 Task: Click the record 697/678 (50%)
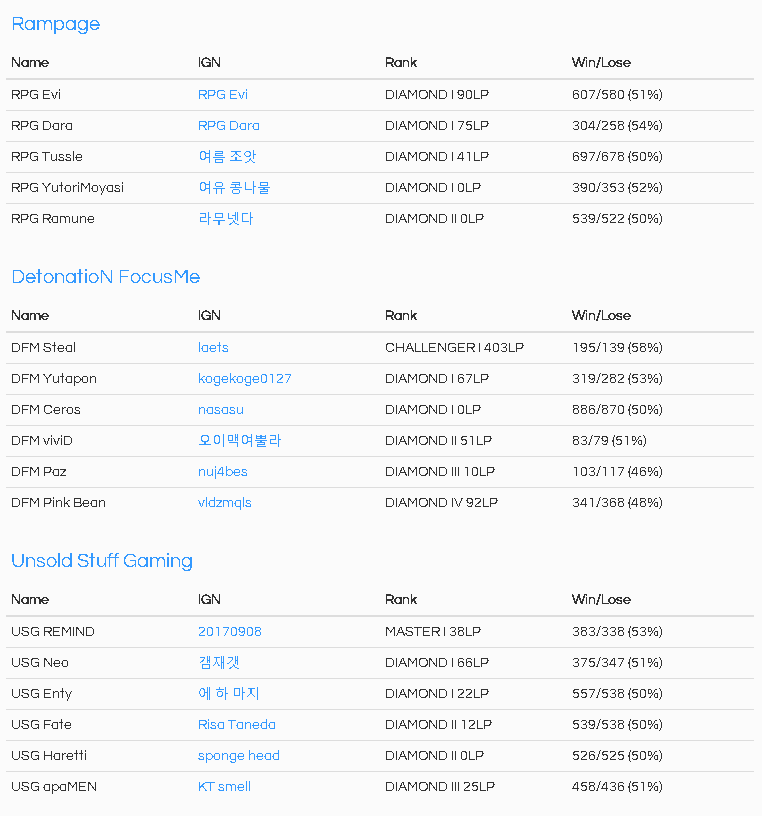(617, 157)
